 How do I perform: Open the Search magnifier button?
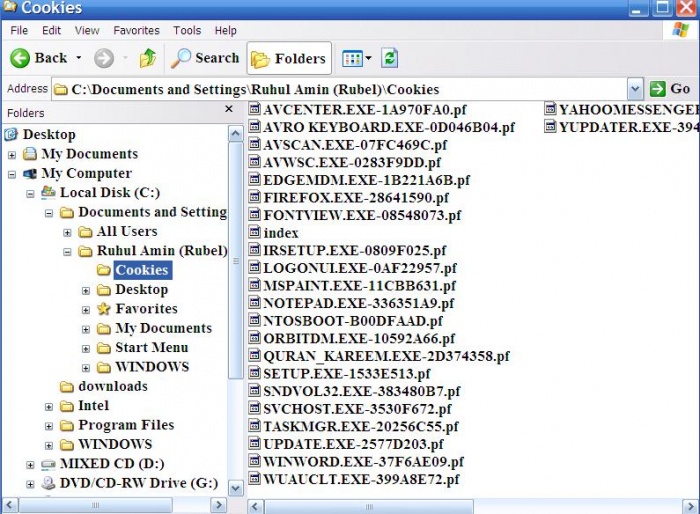[x=206, y=58]
